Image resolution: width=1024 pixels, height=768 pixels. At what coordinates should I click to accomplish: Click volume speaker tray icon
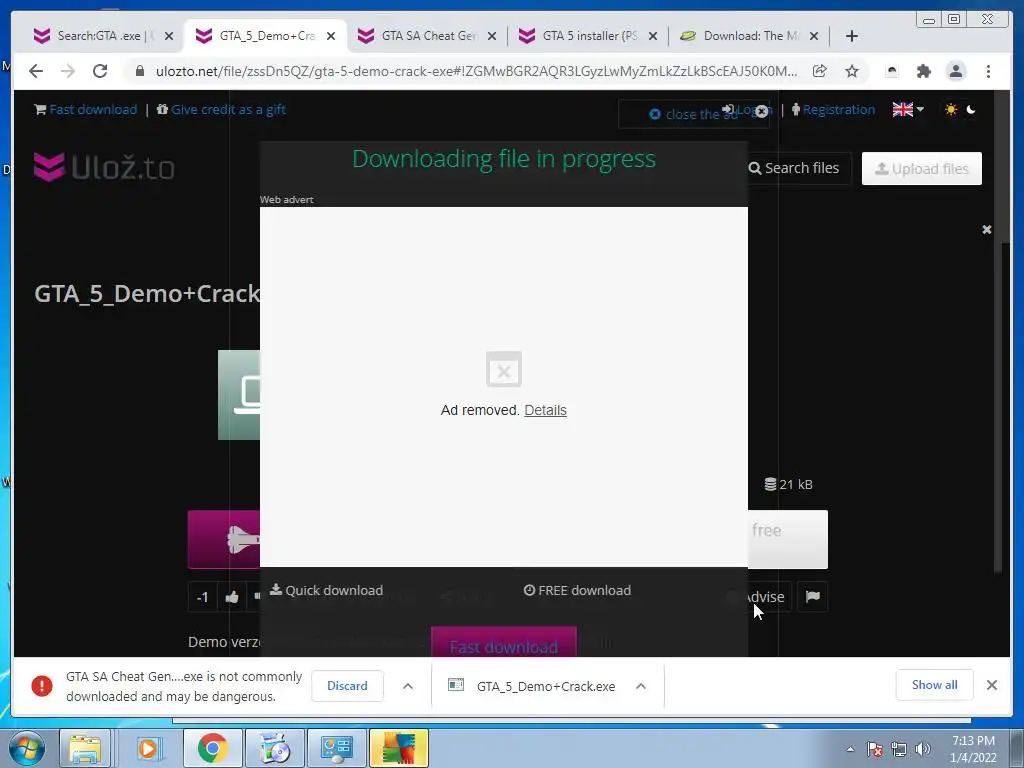click(x=923, y=749)
